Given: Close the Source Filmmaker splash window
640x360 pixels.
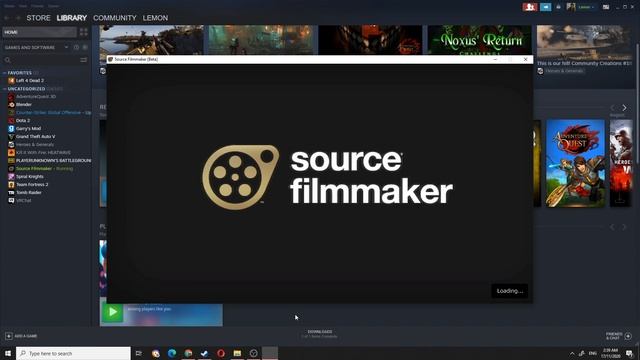Looking at the screenshot, I should coord(526,59).
